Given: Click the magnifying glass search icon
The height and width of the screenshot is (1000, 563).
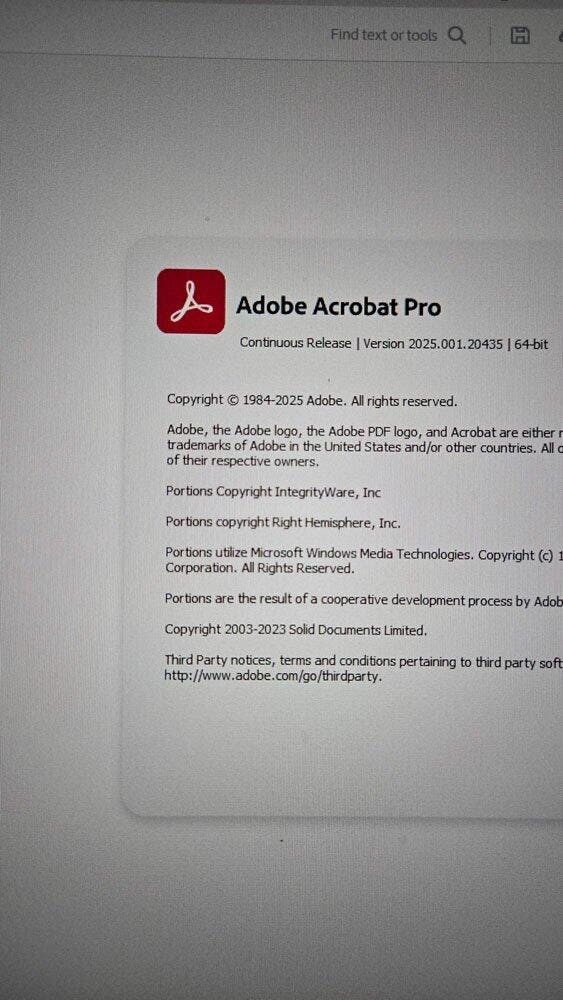Looking at the screenshot, I should pos(457,35).
